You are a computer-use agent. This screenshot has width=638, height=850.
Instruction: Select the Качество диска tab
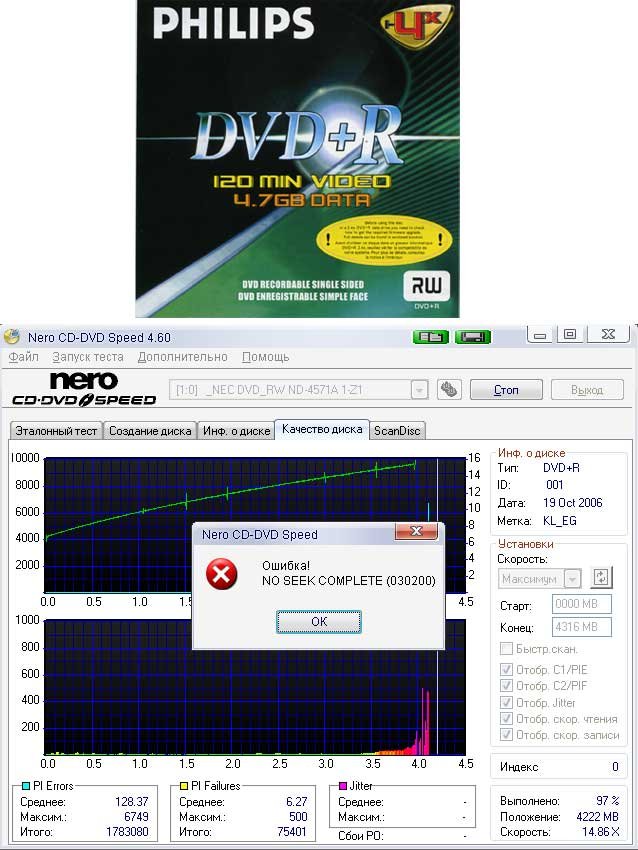pyautogui.click(x=322, y=429)
